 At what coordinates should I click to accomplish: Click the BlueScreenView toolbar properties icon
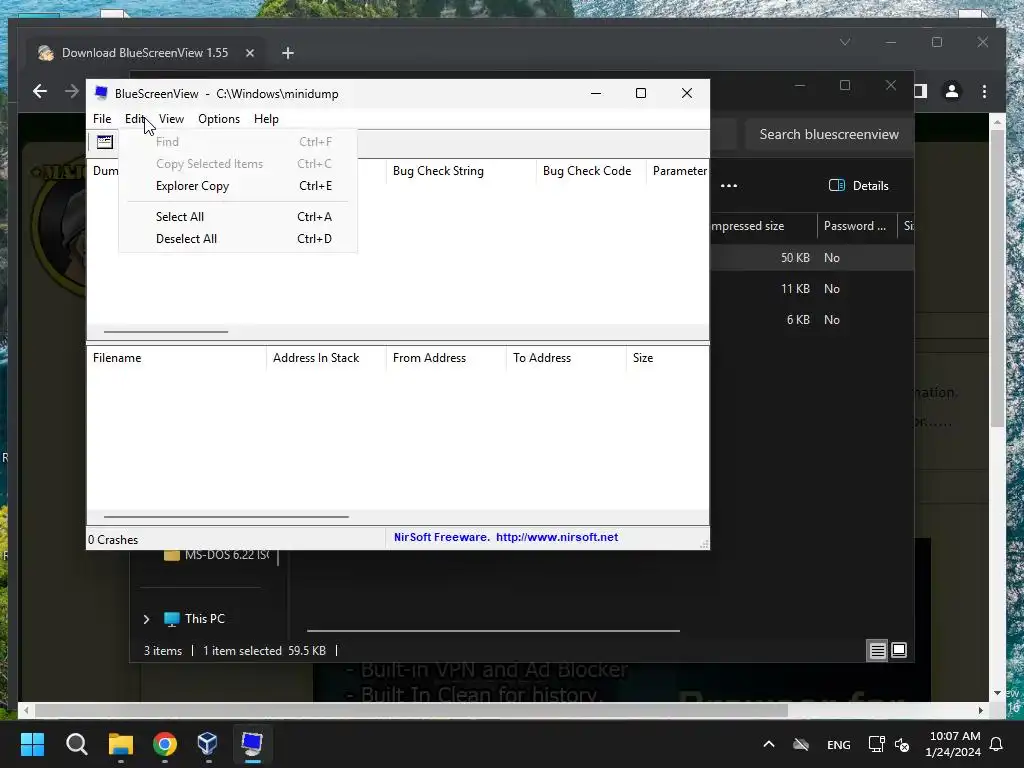tap(105, 142)
